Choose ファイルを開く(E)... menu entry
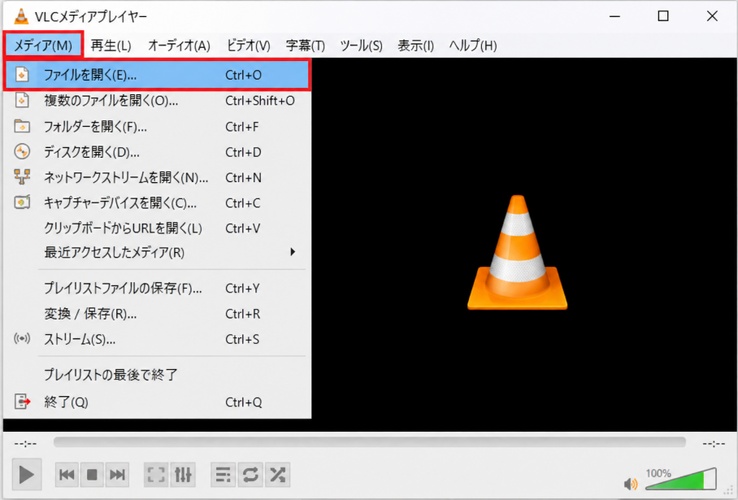This screenshot has width=738, height=500. 157,75
